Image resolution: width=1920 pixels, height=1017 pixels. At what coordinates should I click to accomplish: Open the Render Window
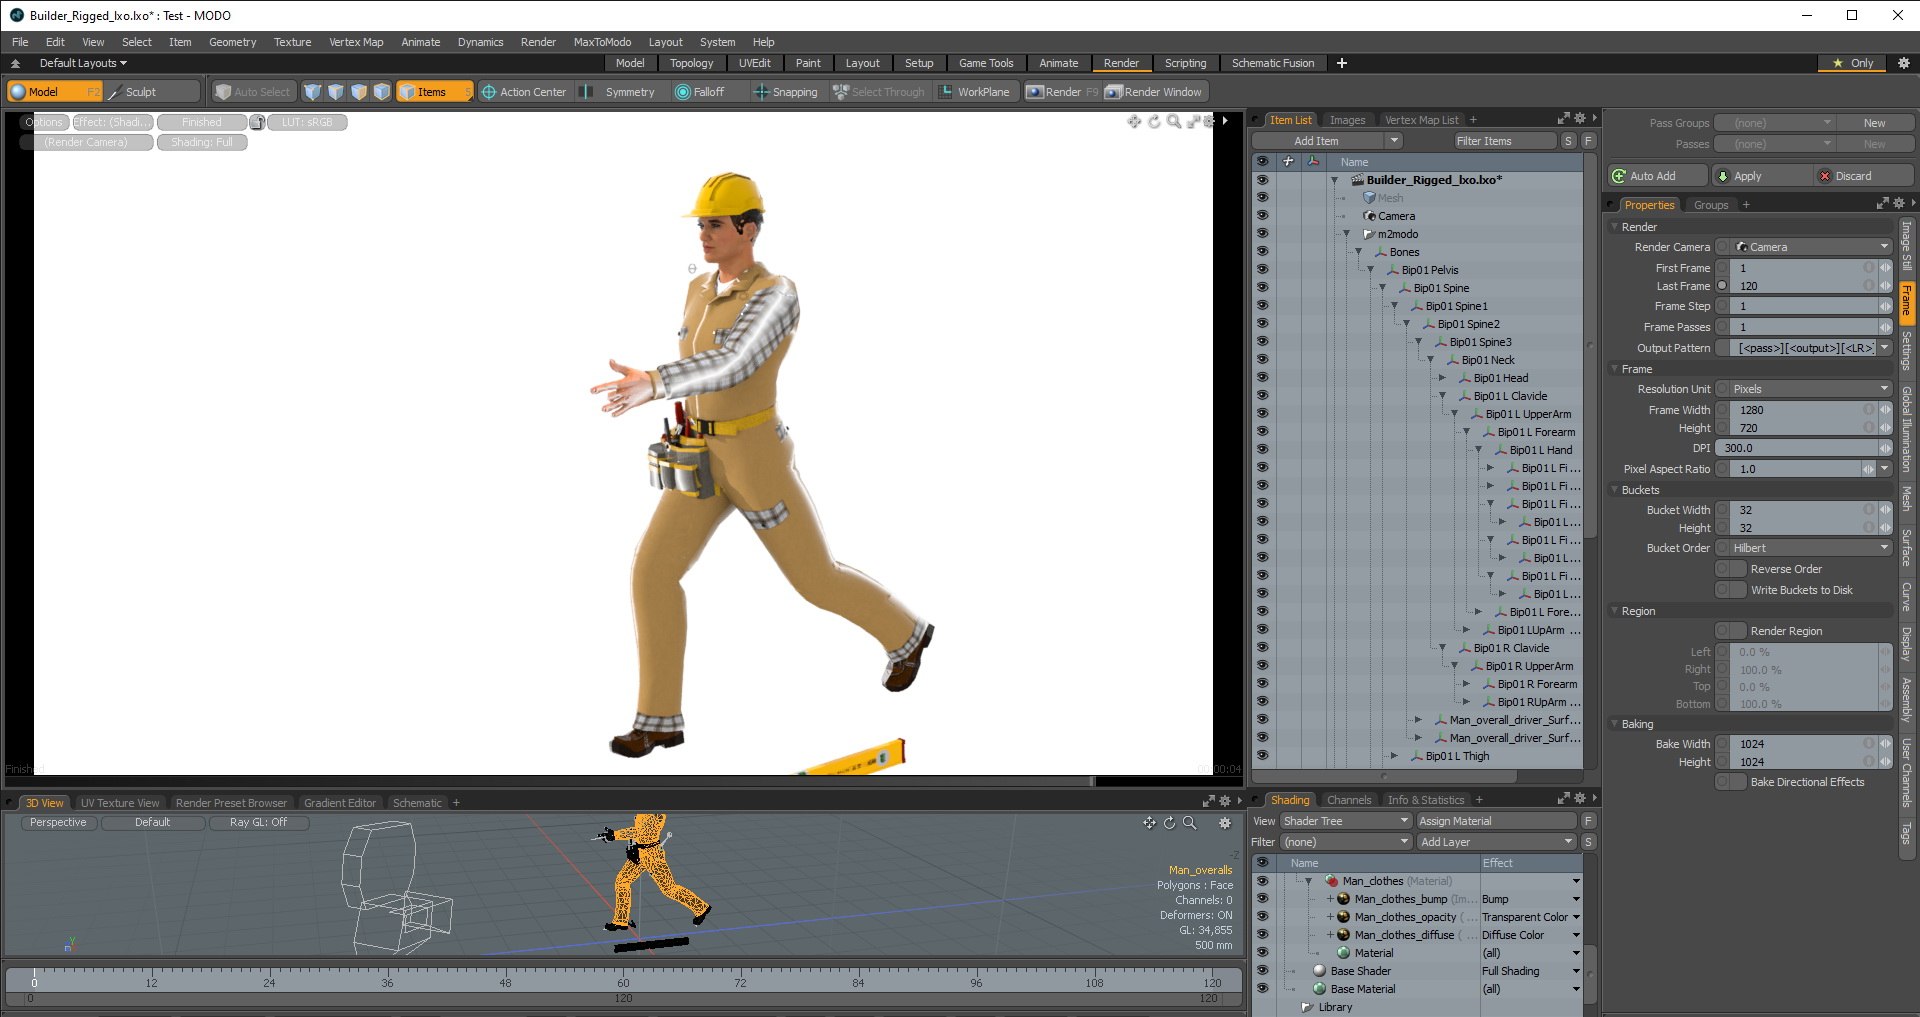pos(1153,92)
